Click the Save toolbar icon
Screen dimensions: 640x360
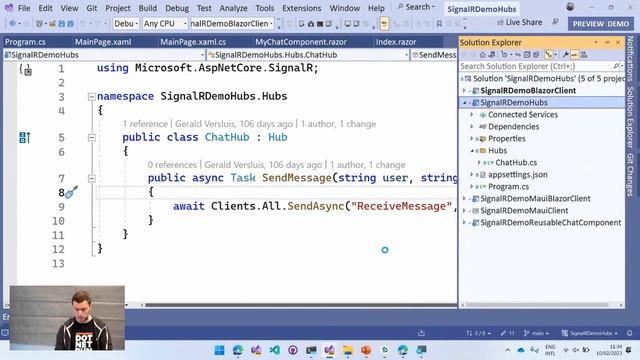(62, 24)
